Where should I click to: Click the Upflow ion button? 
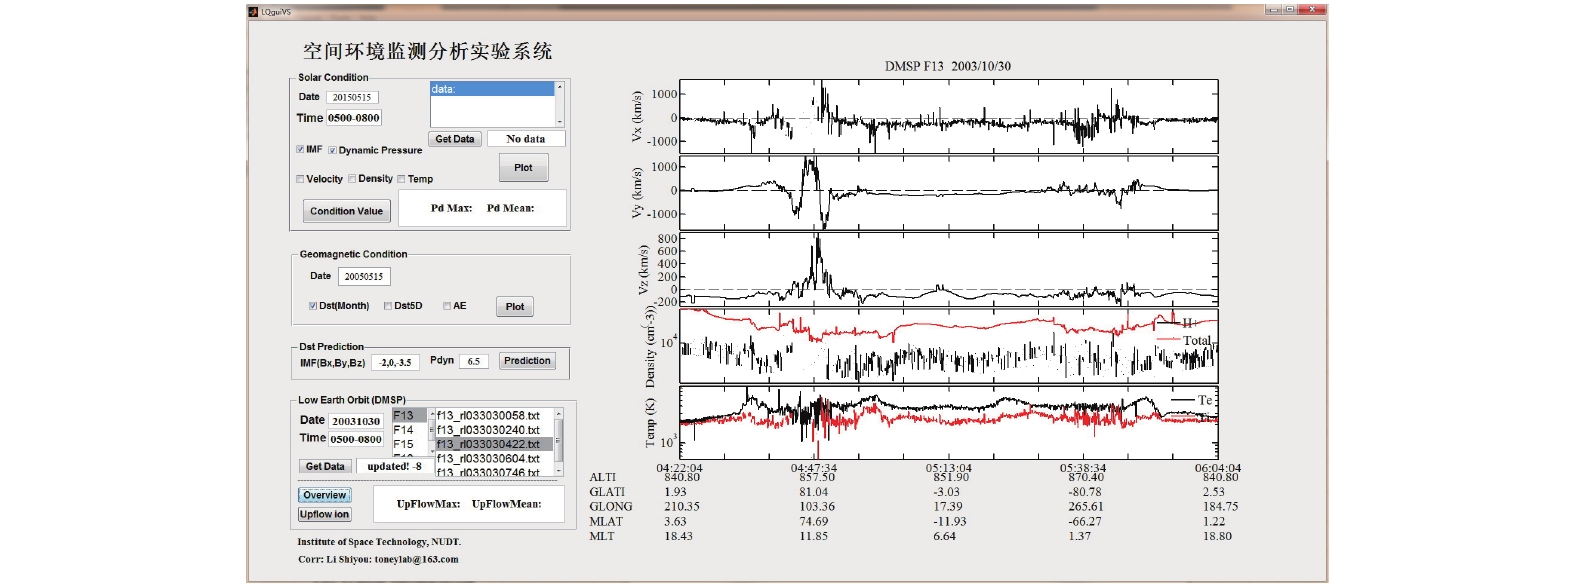click(x=325, y=514)
